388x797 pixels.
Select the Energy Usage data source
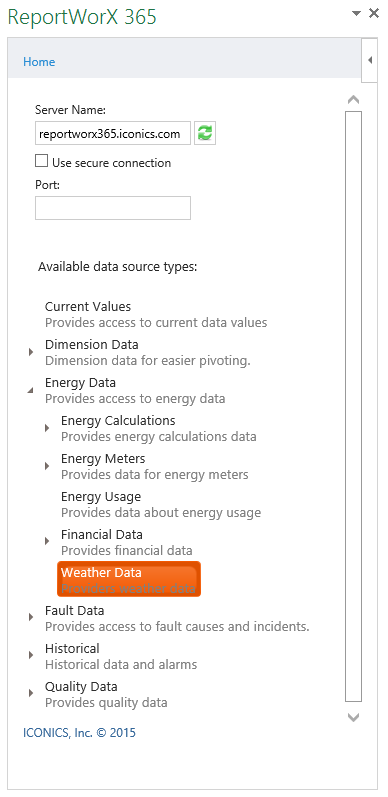click(x=161, y=504)
